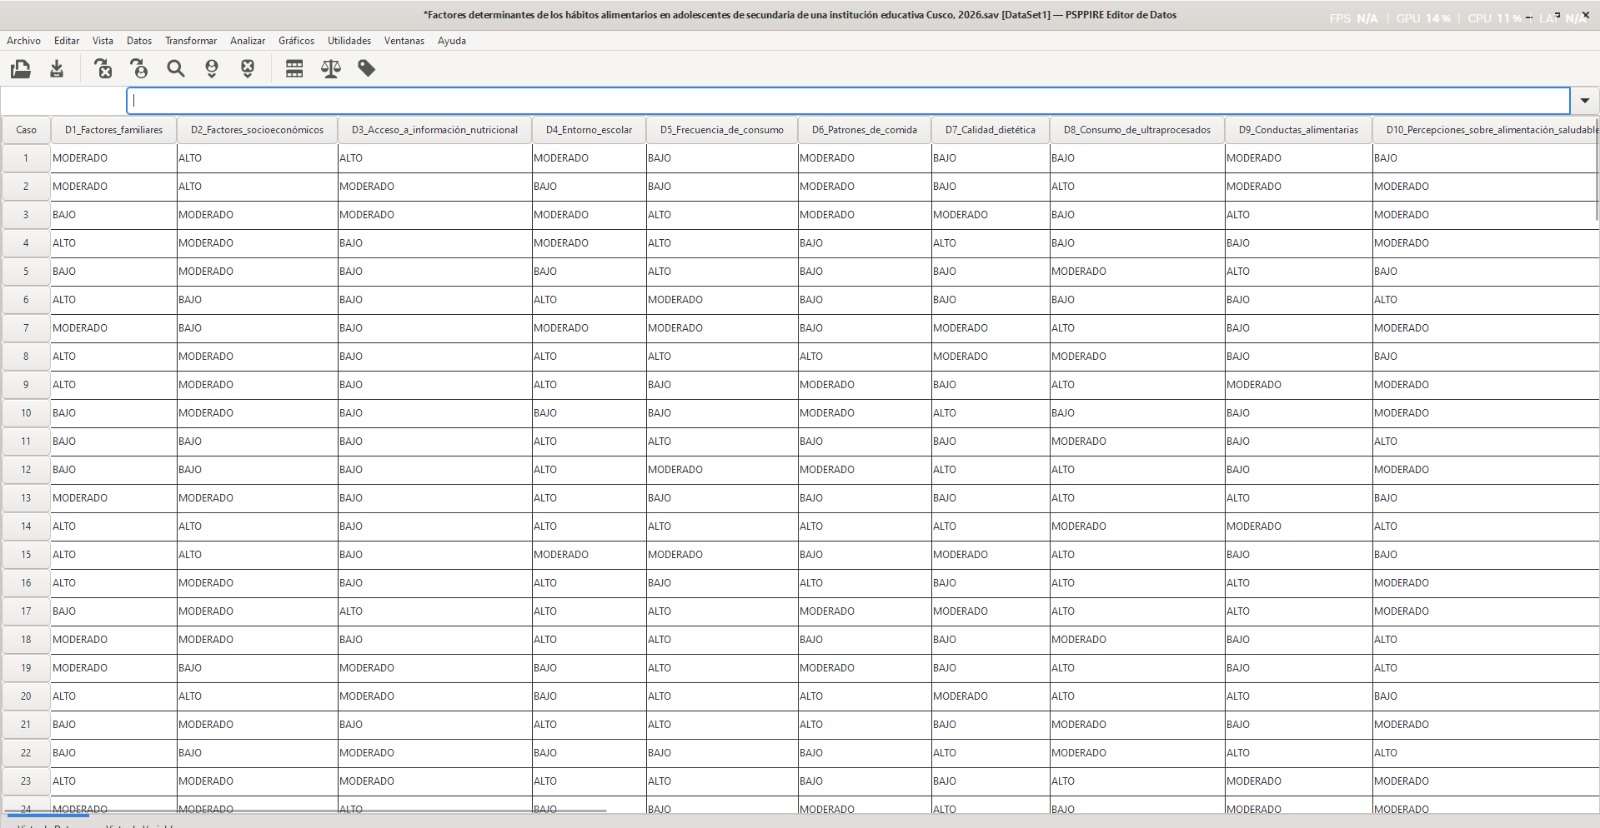Screen dimensions: 1600x828
Task: Click the Insert case icon
Action: pos(212,68)
